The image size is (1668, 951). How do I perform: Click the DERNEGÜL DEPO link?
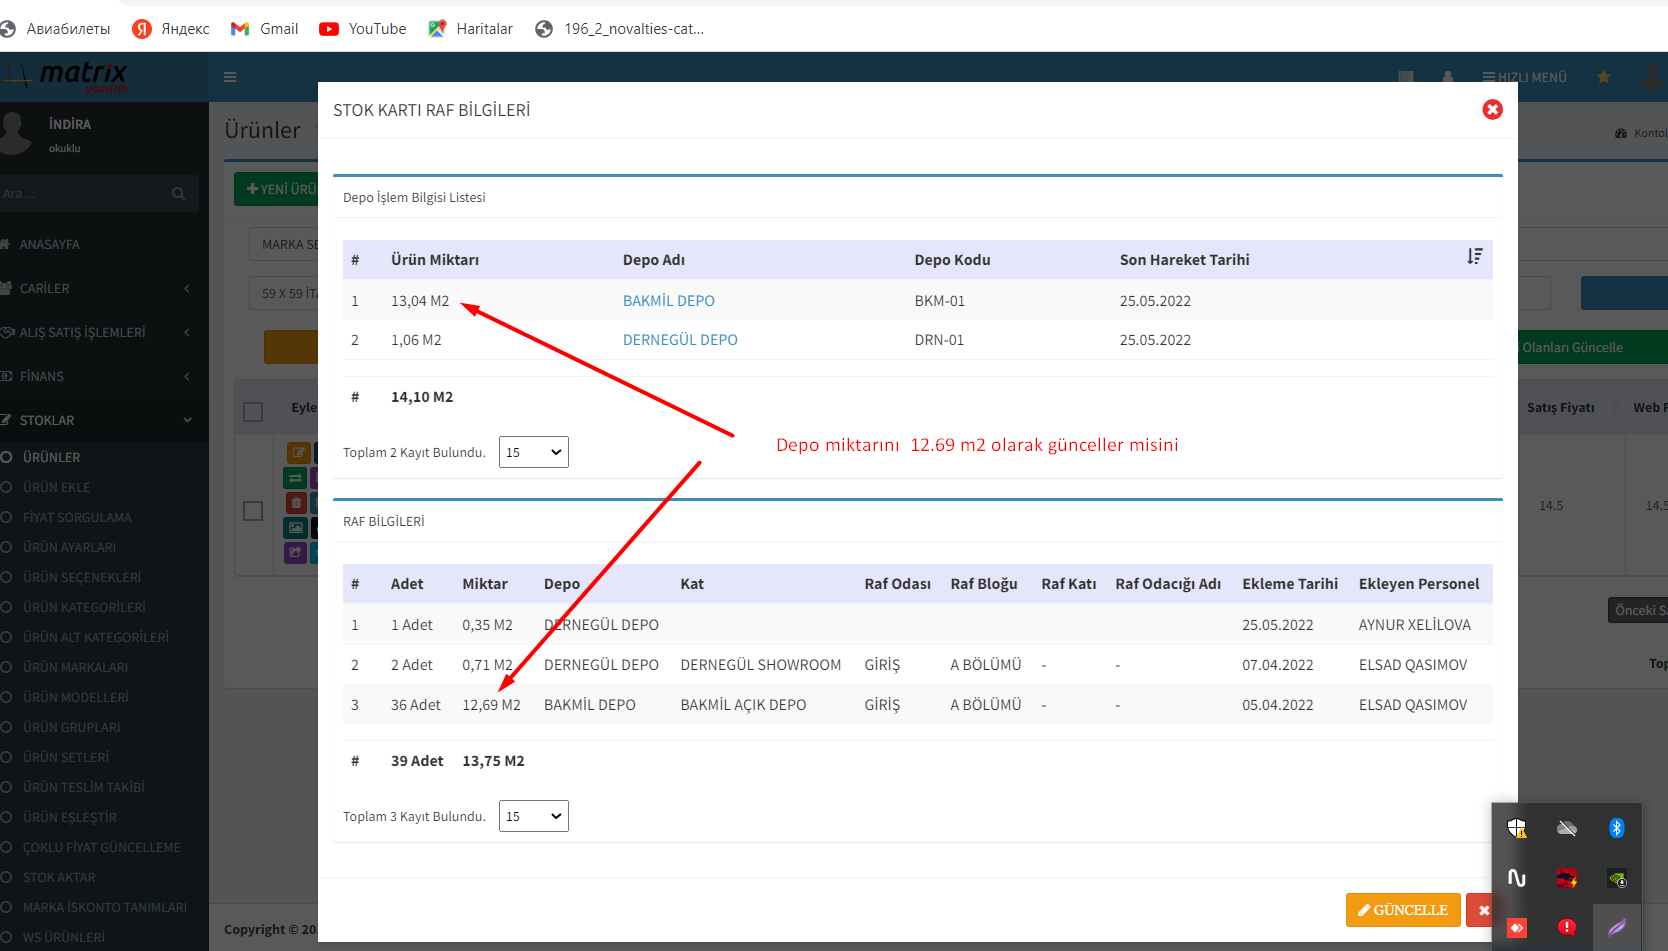click(x=680, y=340)
